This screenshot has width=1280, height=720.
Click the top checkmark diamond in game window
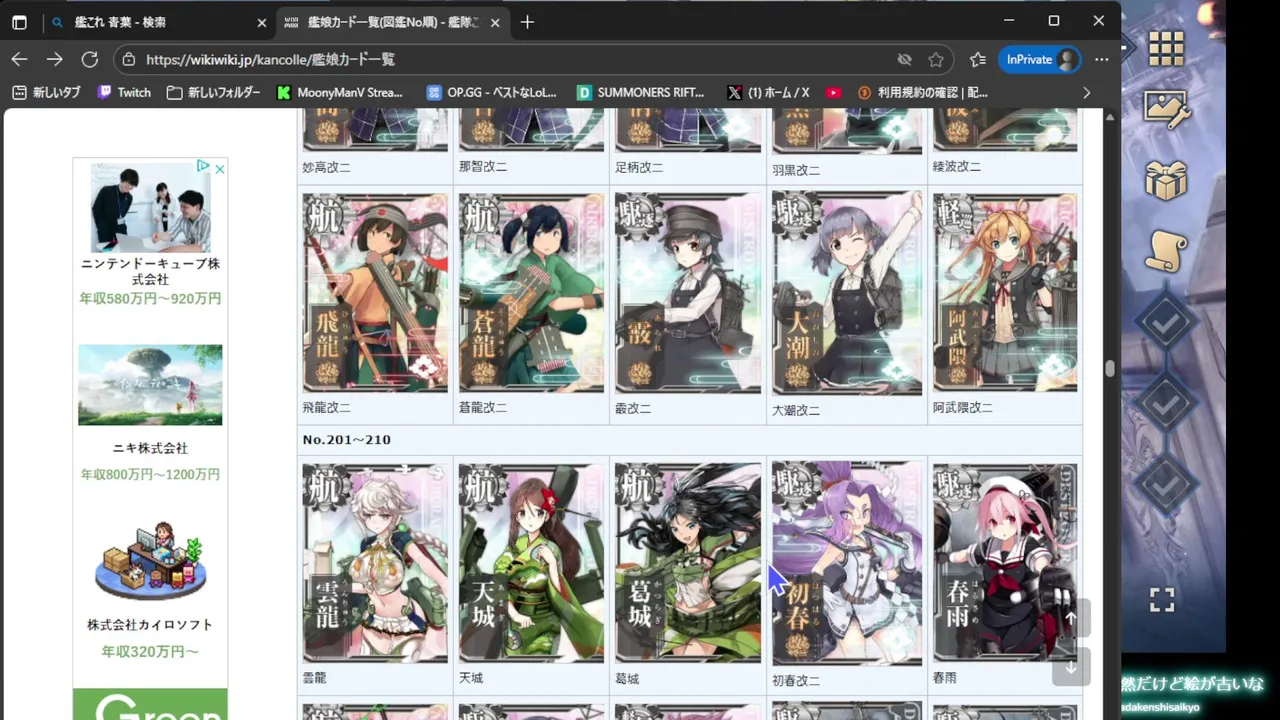1166,323
